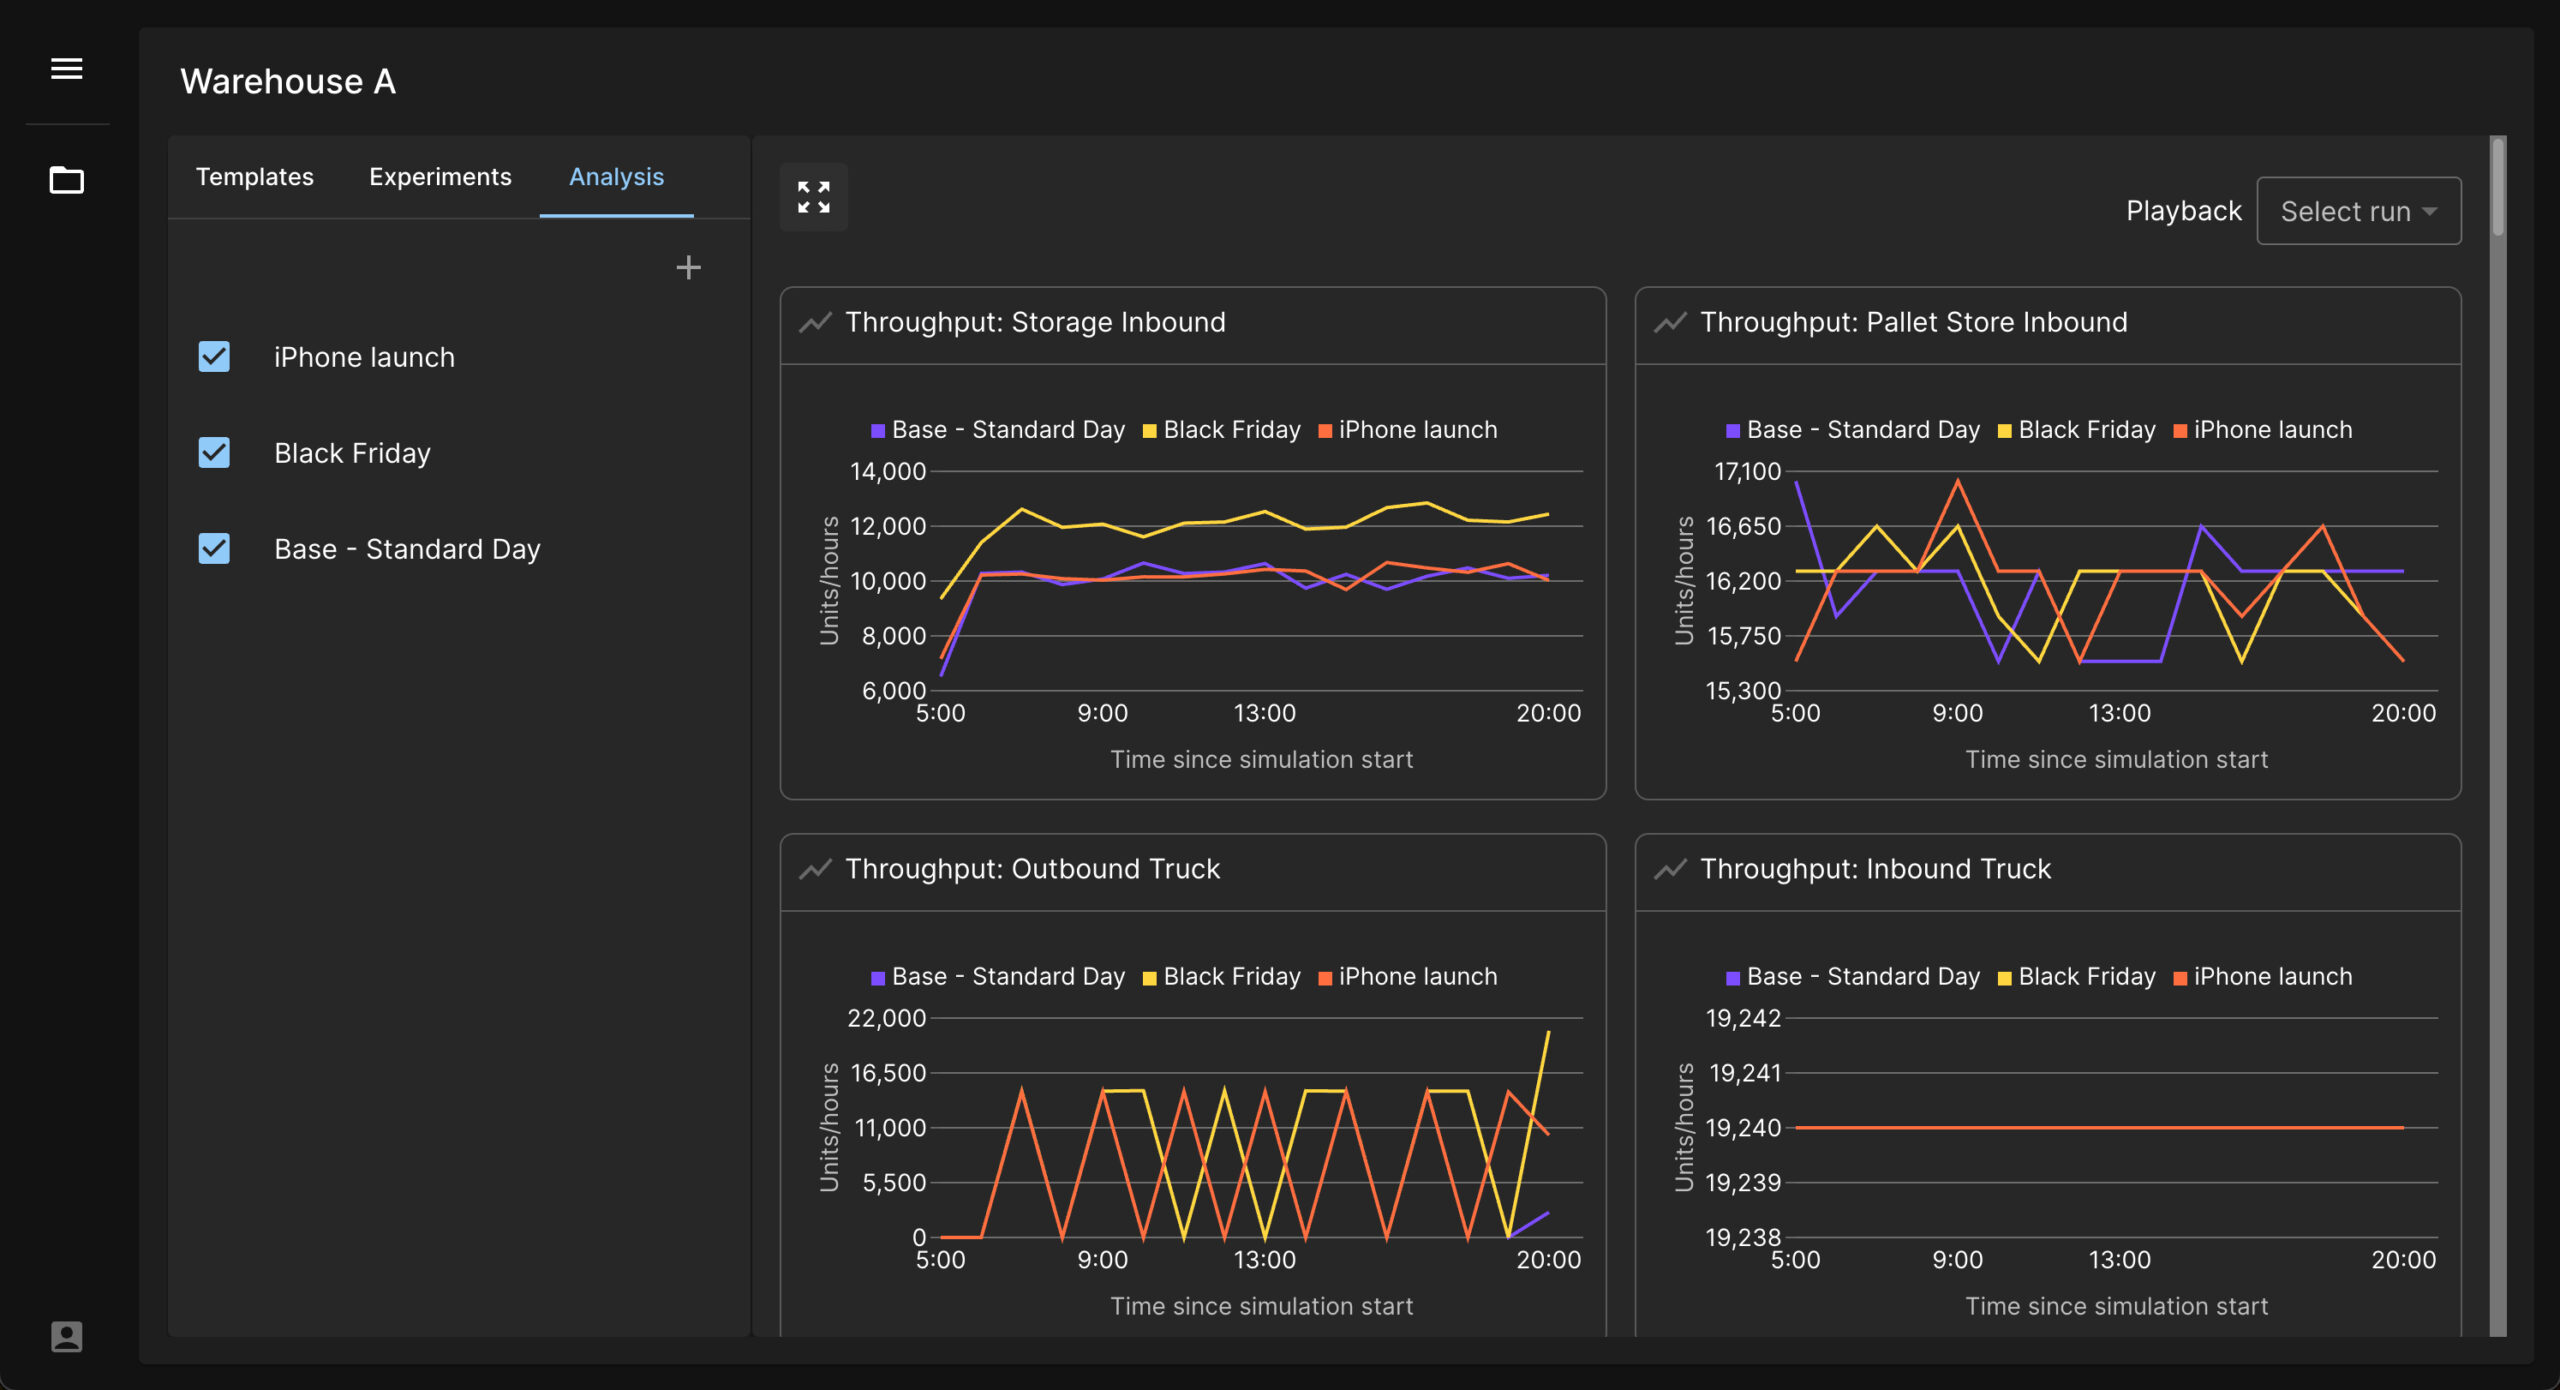Click the fullscreen expand charts icon
This screenshot has width=2560, height=1390.
tap(813, 197)
